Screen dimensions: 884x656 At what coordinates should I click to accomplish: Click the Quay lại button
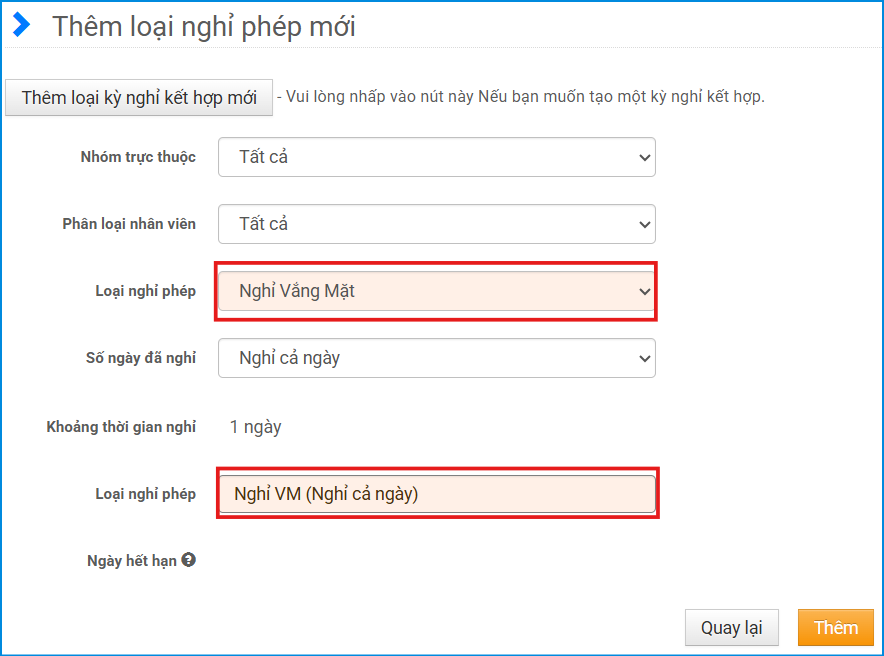pyautogui.click(x=731, y=627)
